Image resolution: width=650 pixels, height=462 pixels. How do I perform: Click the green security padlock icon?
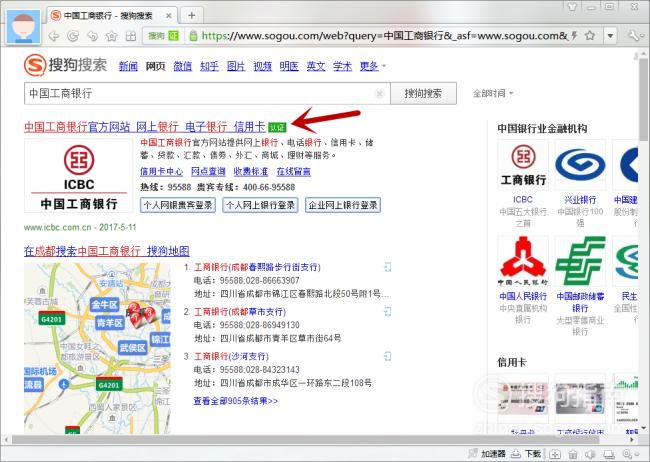193,36
